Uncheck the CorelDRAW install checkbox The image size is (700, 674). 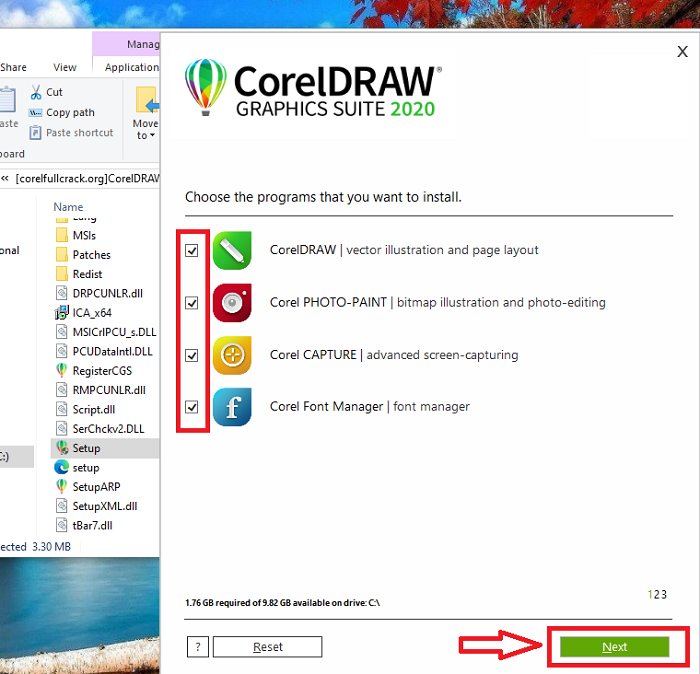192,251
